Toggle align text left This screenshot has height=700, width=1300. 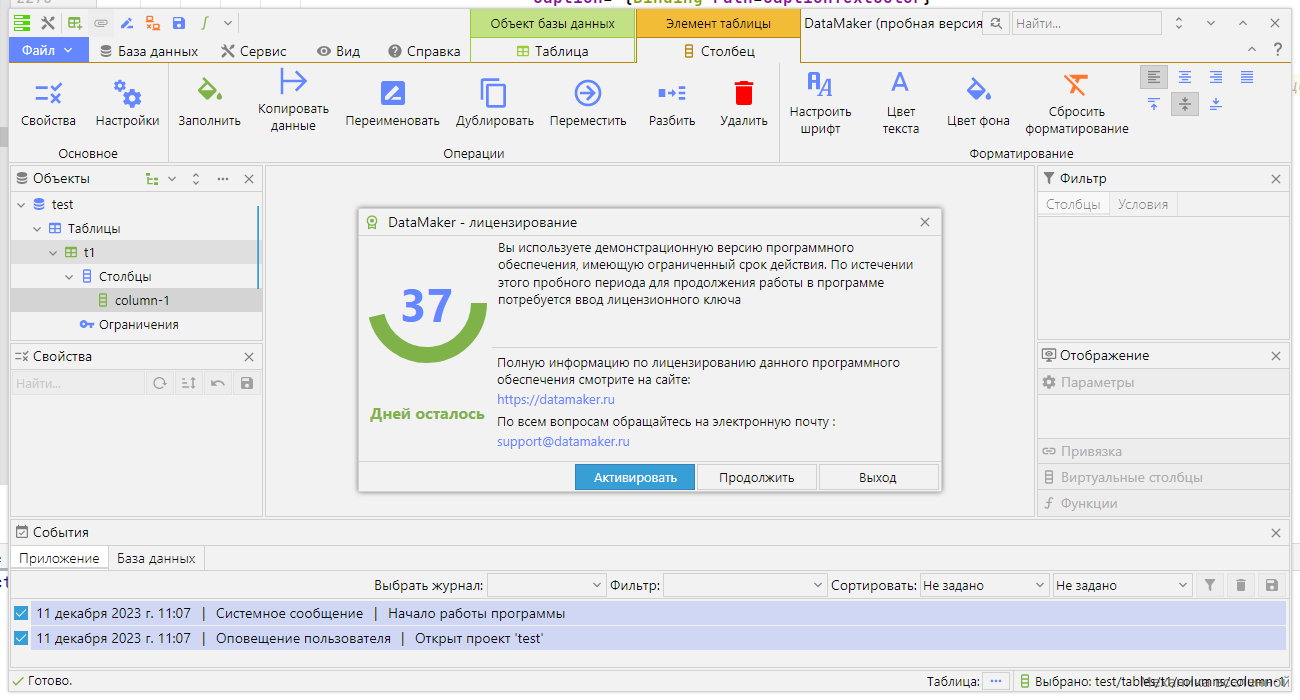point(1154,77)
